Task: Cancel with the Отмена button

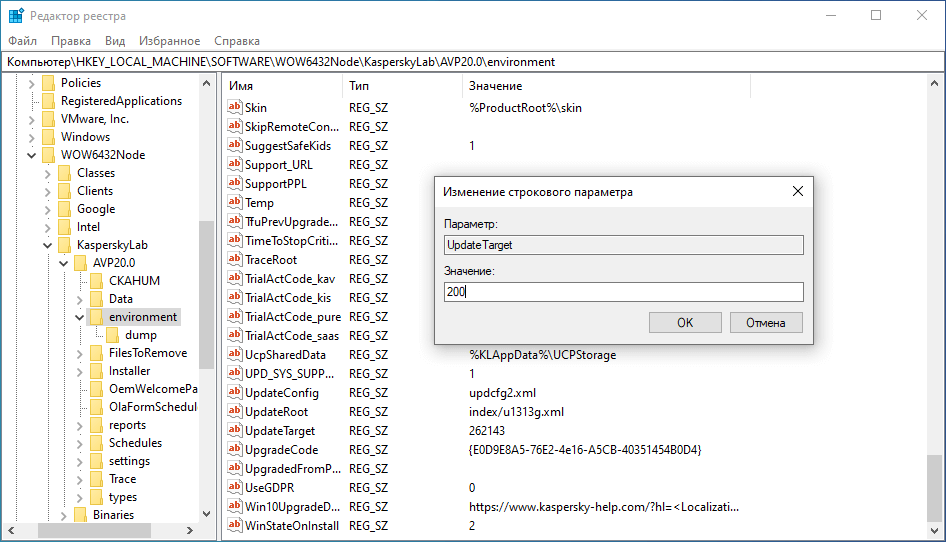Action: pos(766,322)
